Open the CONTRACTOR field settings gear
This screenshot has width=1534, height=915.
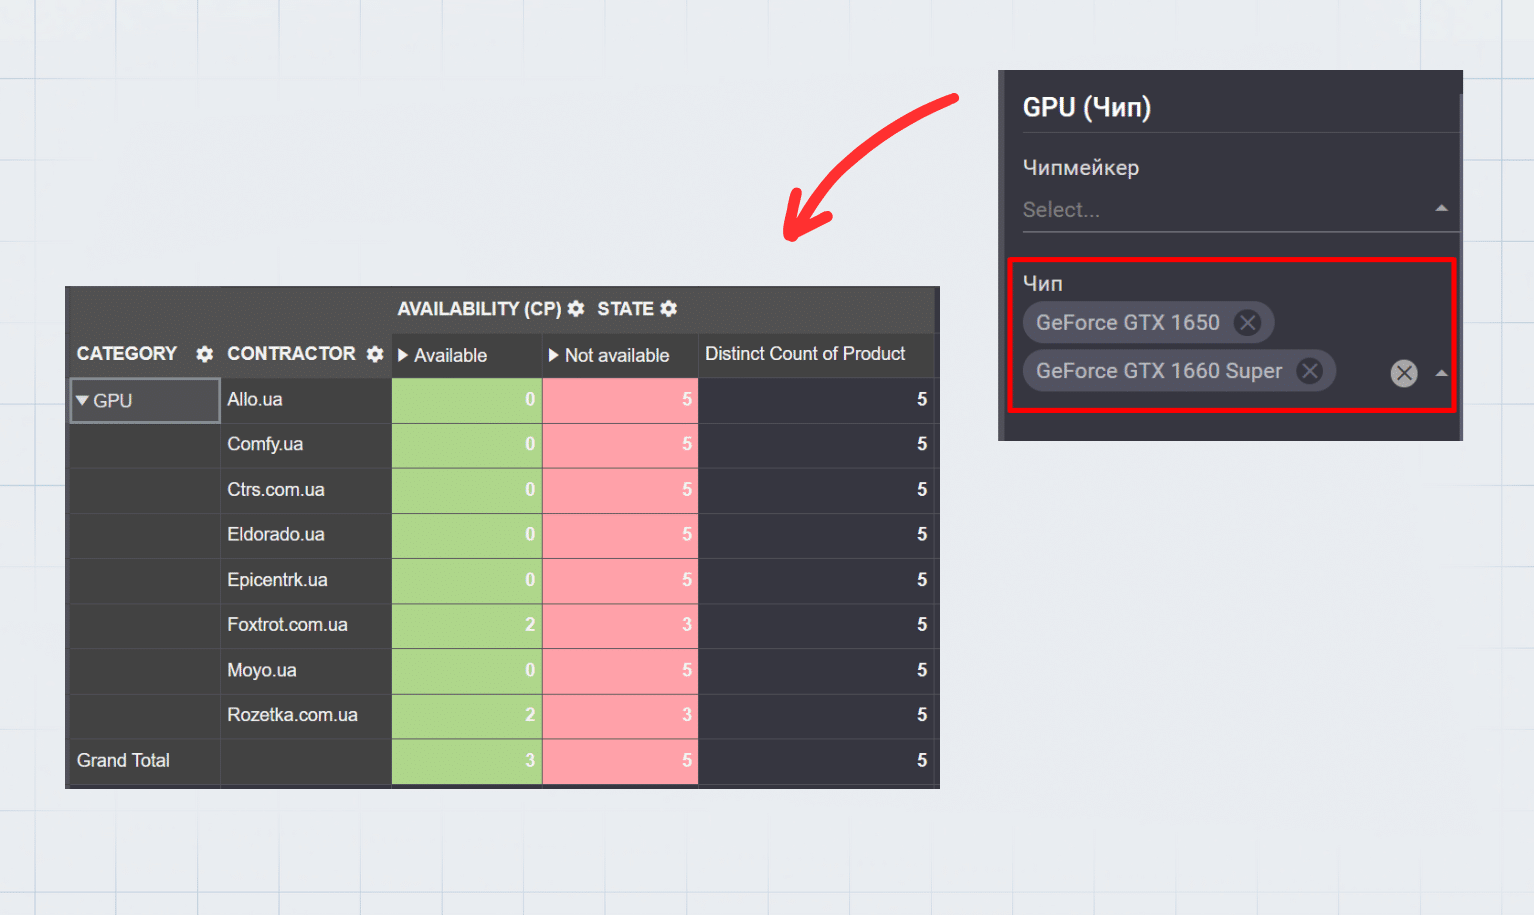[x=375, y=354]
